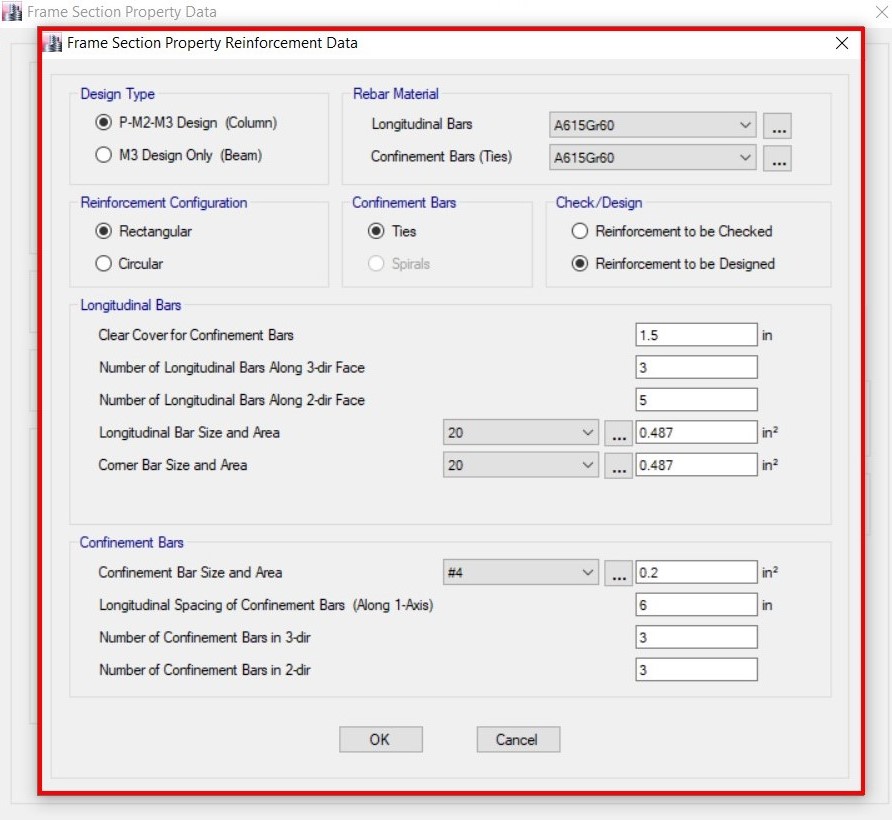
Task: Click Longitudinal Spacing of Confinement Bars field
Action: [x=696, y=605]
